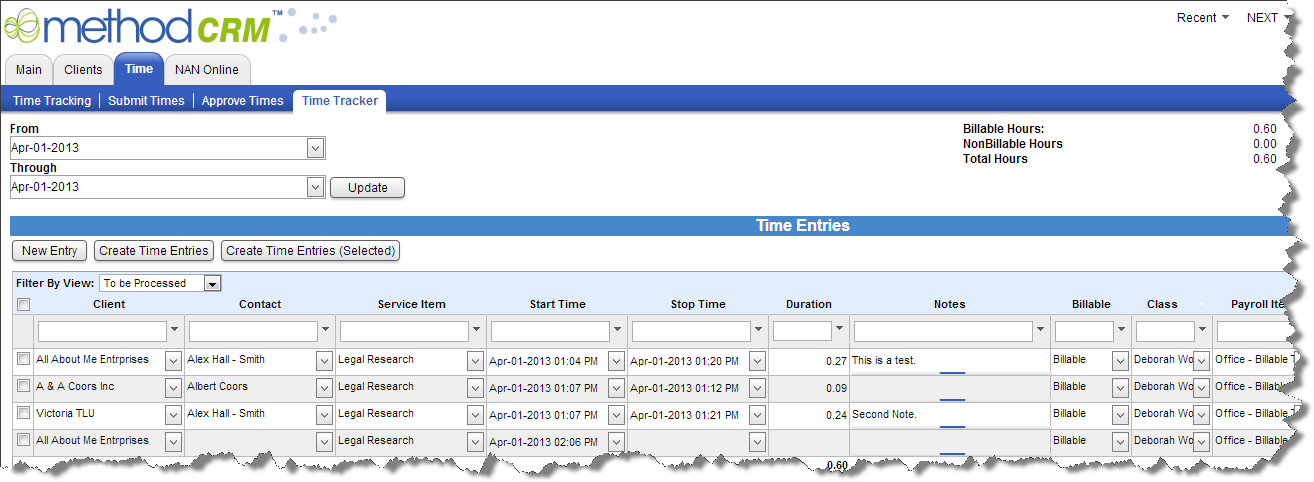This screenshot has height=482, width=1314.
Task: Open filter arrow under Notes column
Action: pyautogui.click(x=1040, y=330)
